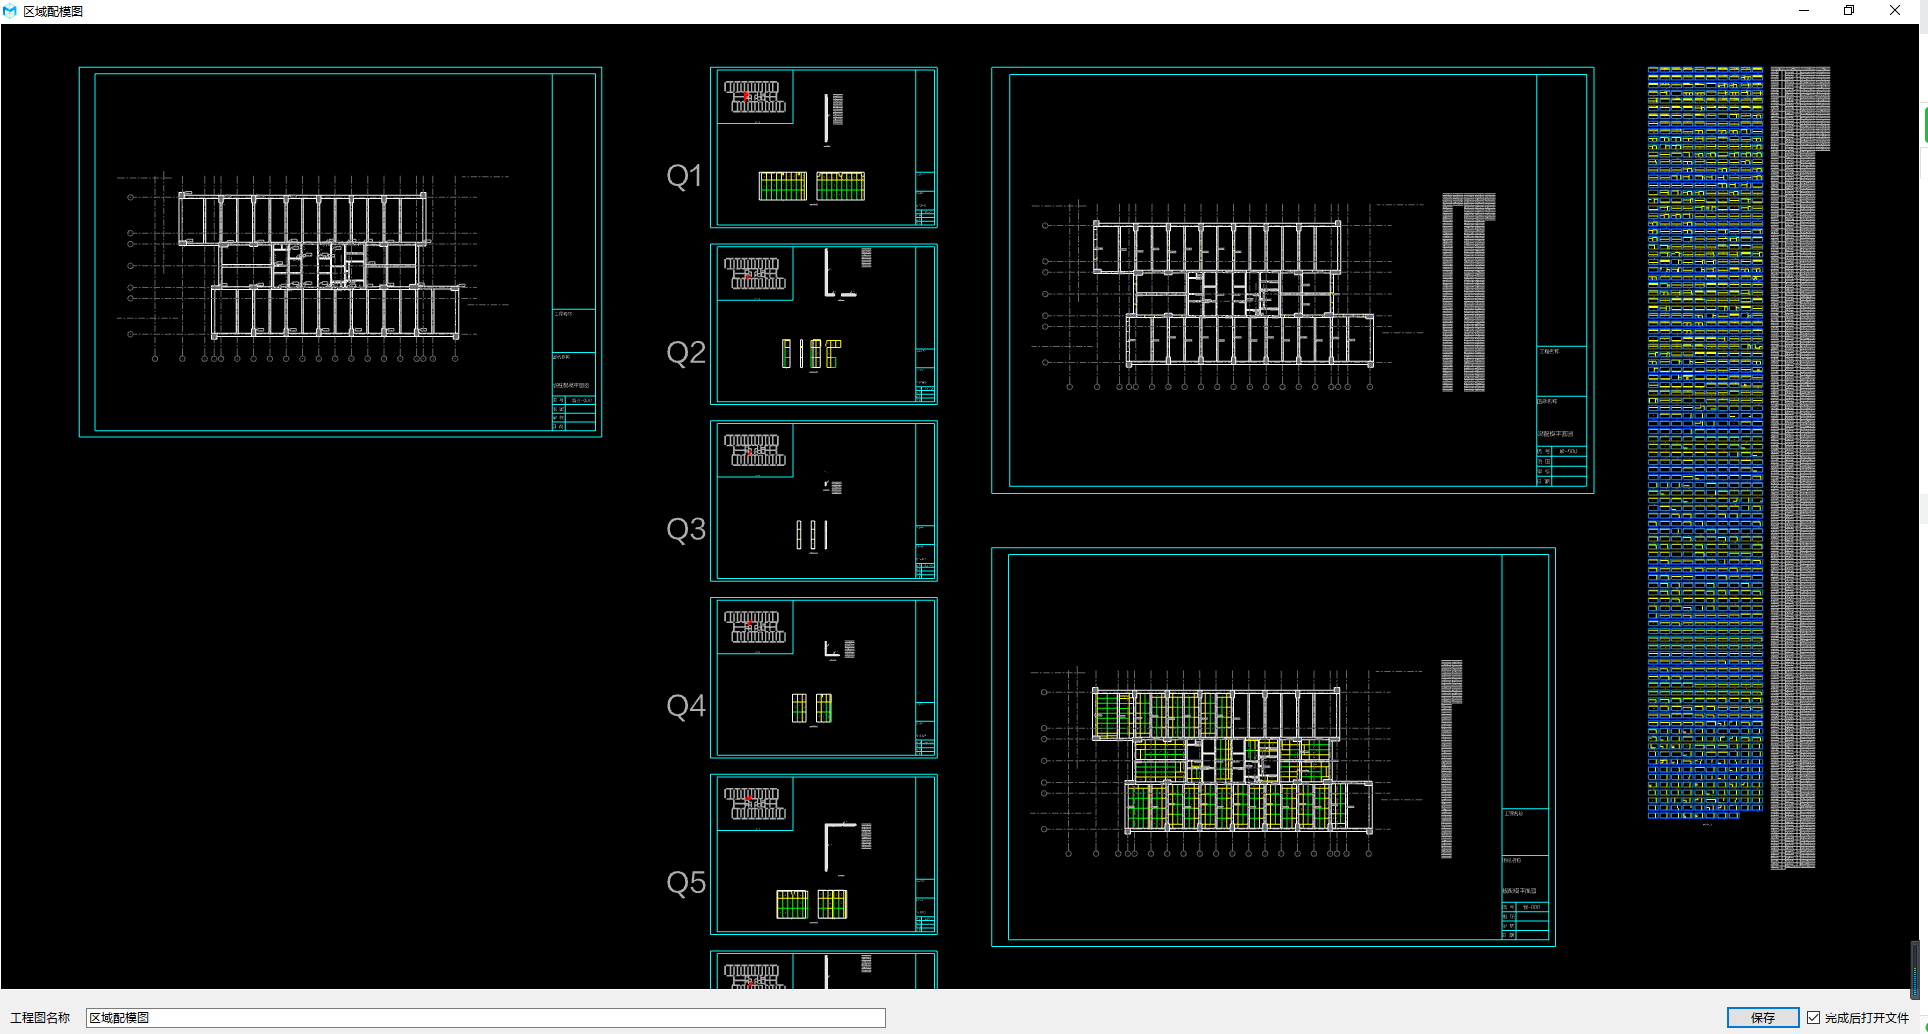Click the Q5 label text
Screen dimensions: 1928x1034
pos(685,883)
